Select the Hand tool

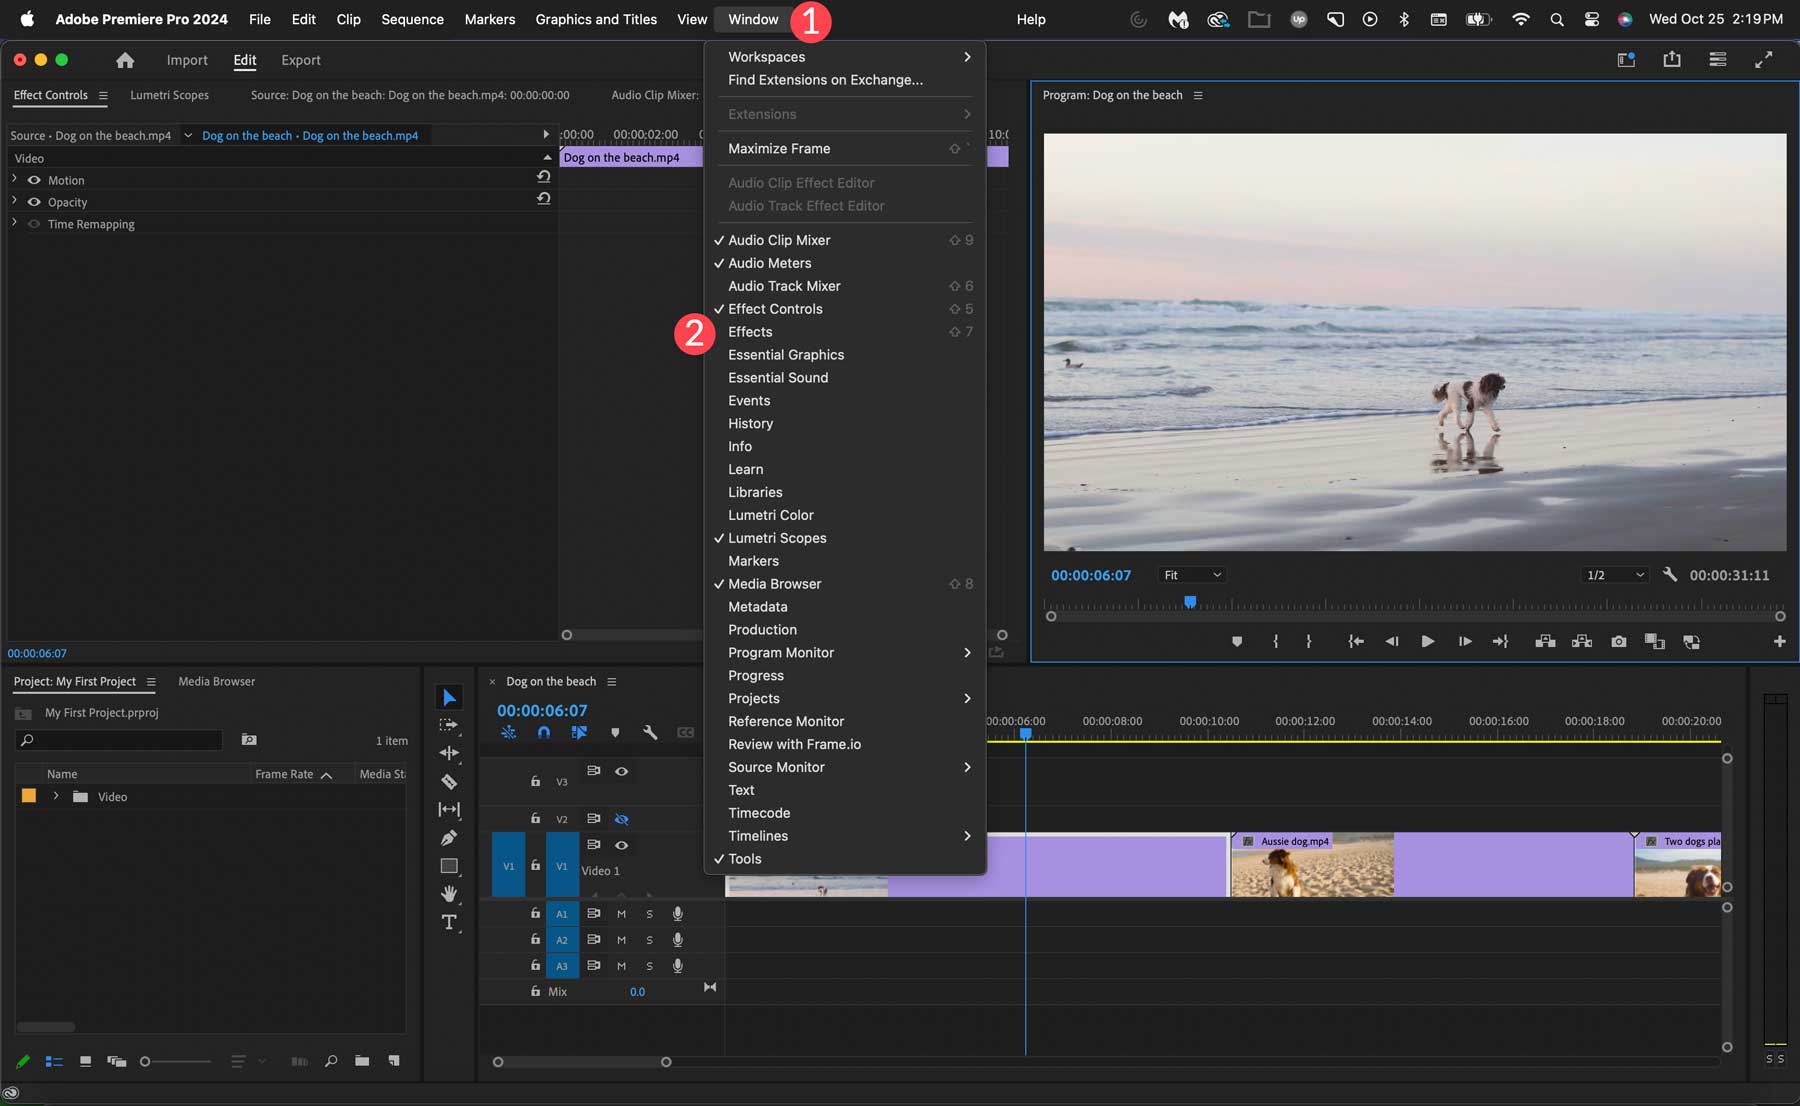click(x=449, y=893)
